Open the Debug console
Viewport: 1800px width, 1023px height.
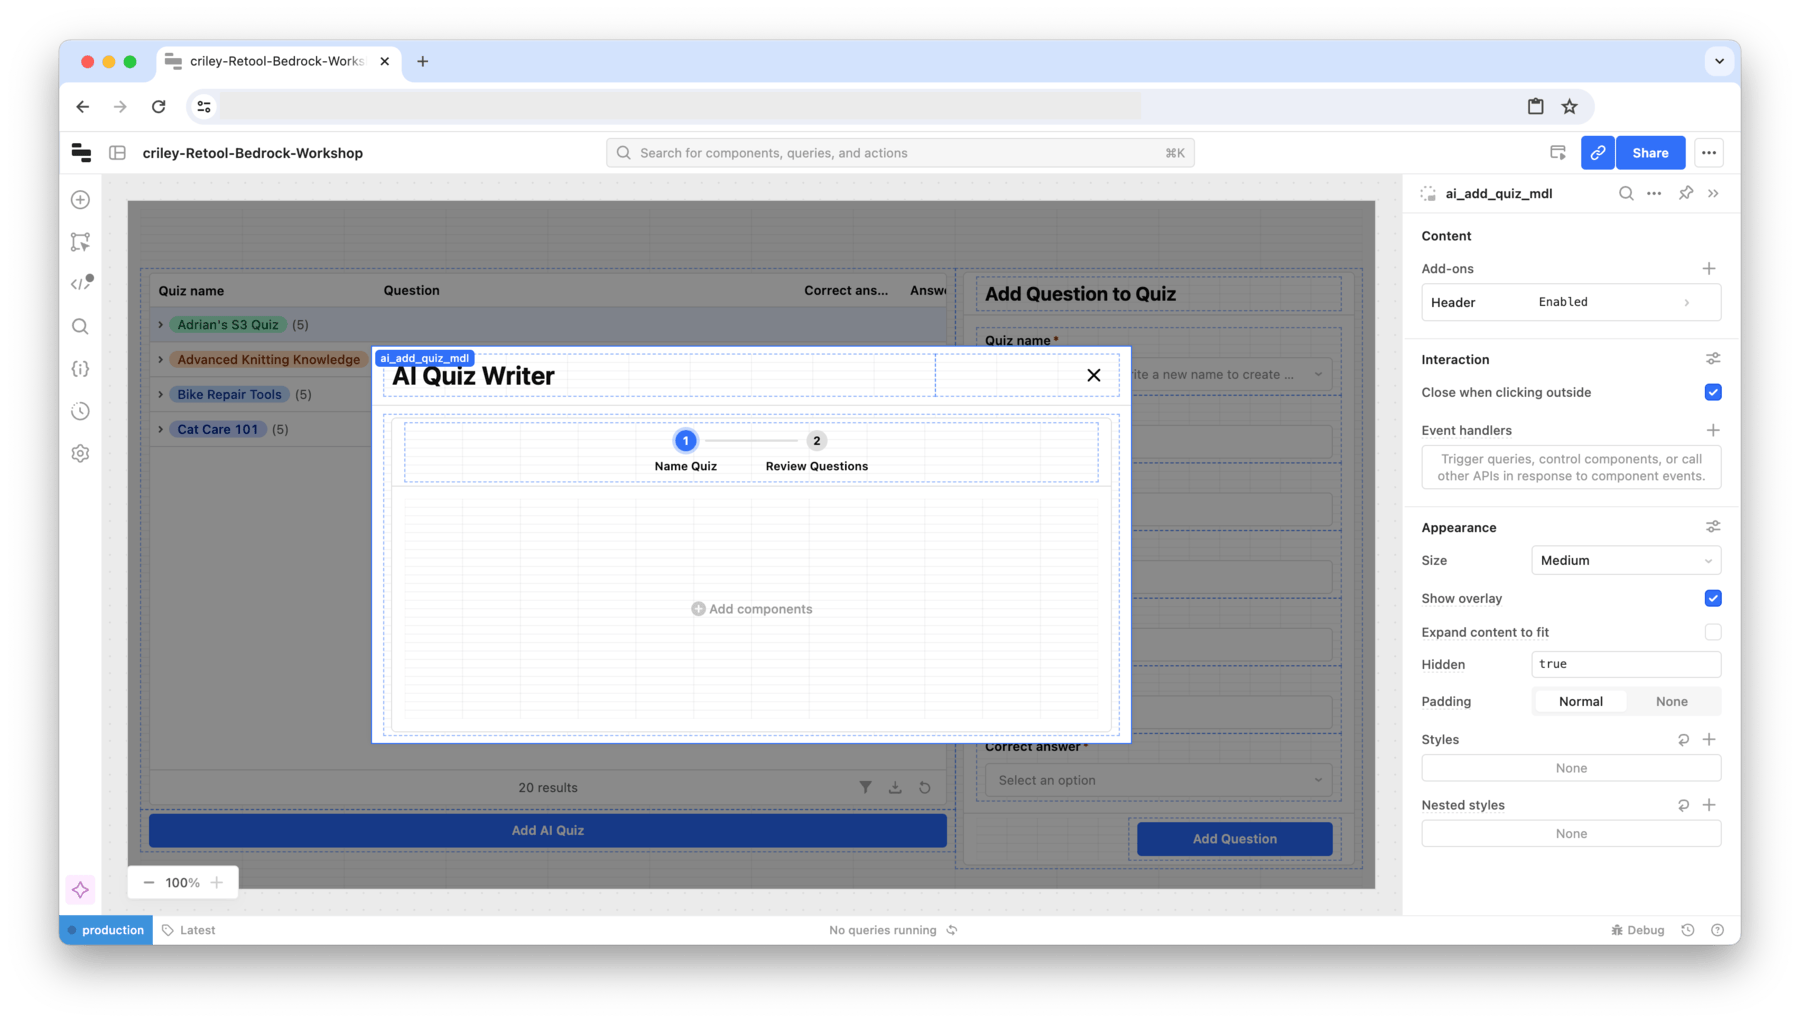1638,930
